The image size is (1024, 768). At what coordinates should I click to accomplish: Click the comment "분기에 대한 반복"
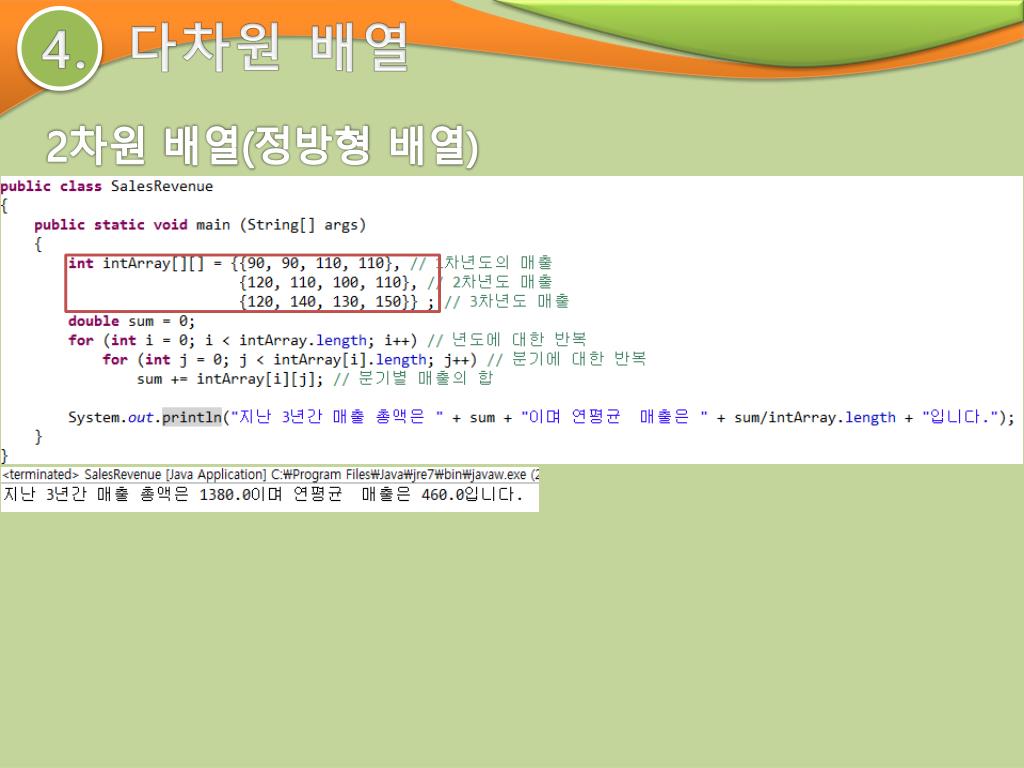tap(579, 359)
